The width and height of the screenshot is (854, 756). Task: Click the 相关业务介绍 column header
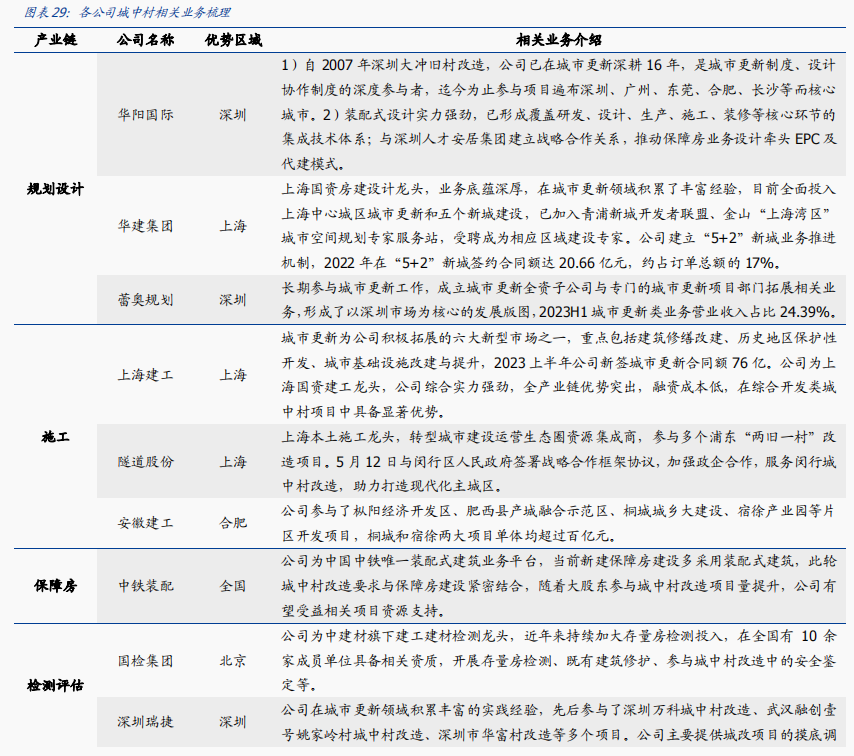(558, 40)
